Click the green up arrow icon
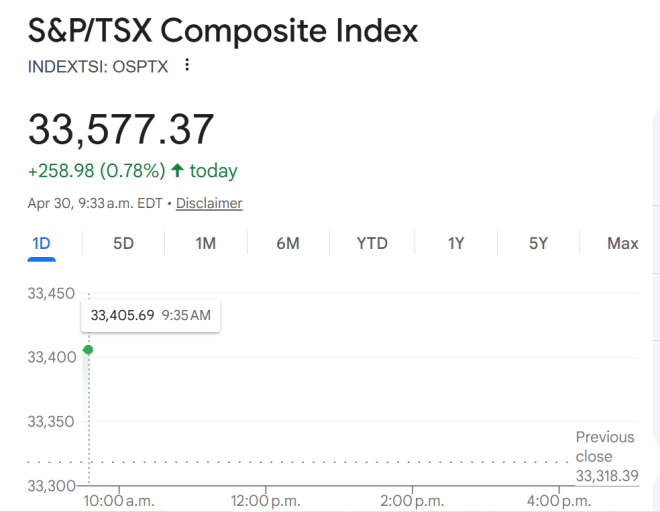 [179, 171]
